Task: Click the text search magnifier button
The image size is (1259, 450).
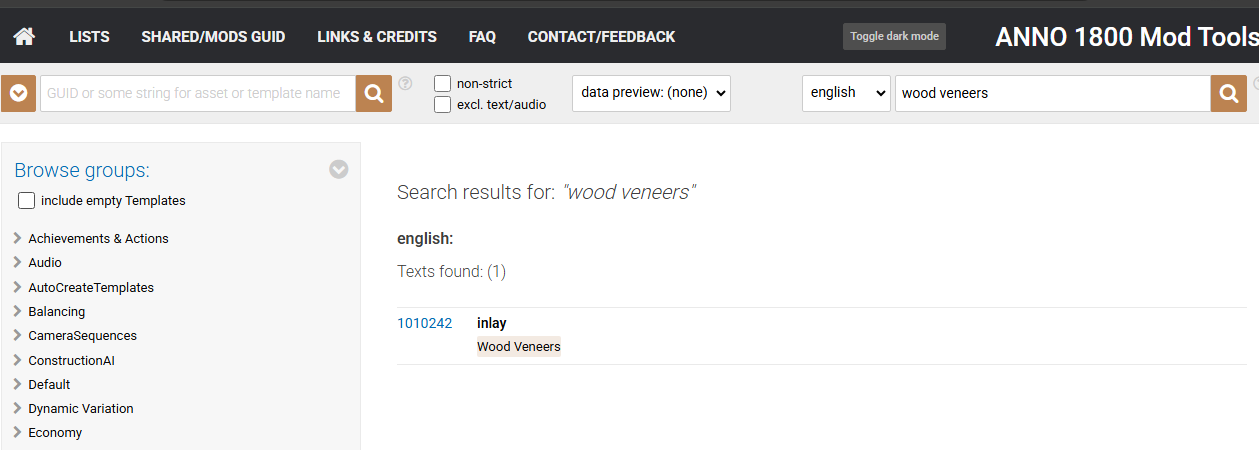Action: [x=1228, y=93]
